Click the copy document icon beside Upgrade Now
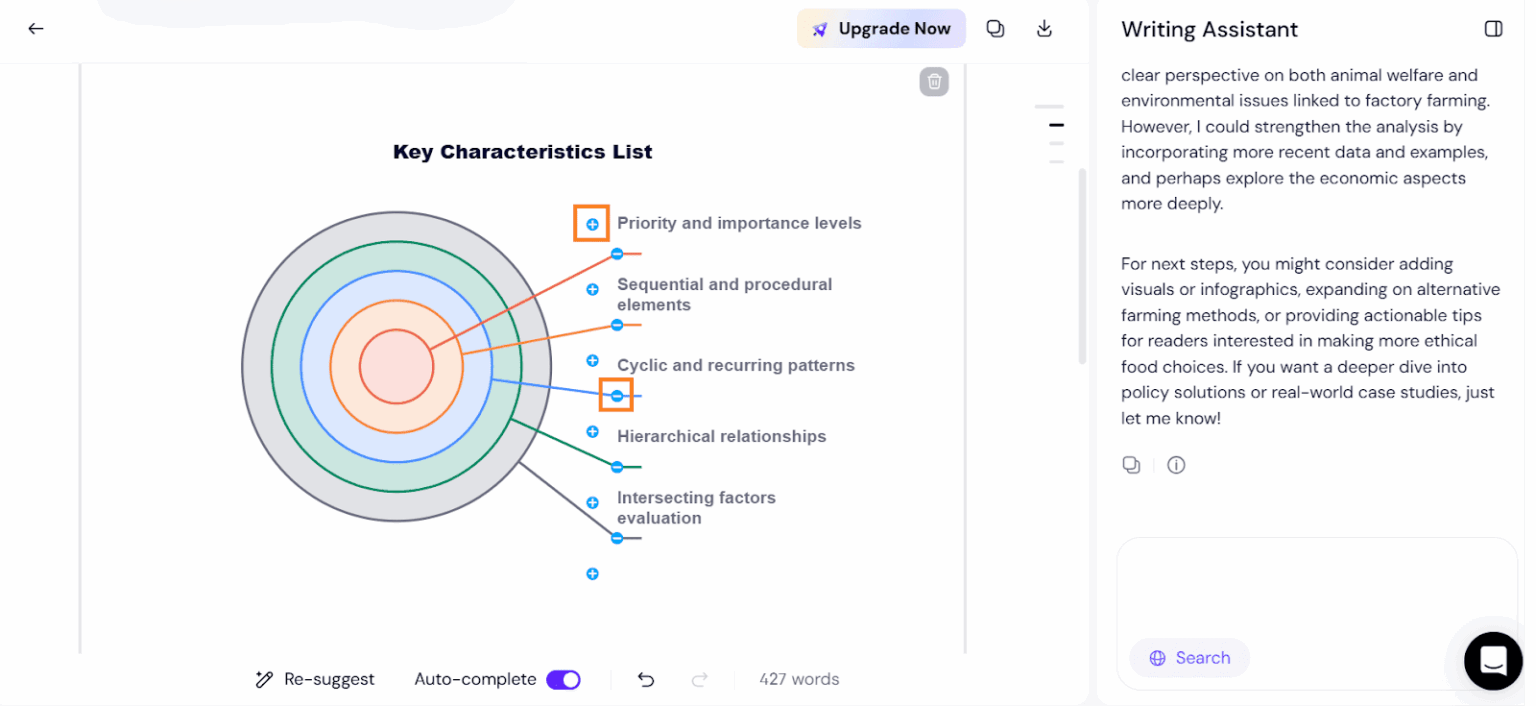Screen dimensions: 1536x706 tap(995, 28)
